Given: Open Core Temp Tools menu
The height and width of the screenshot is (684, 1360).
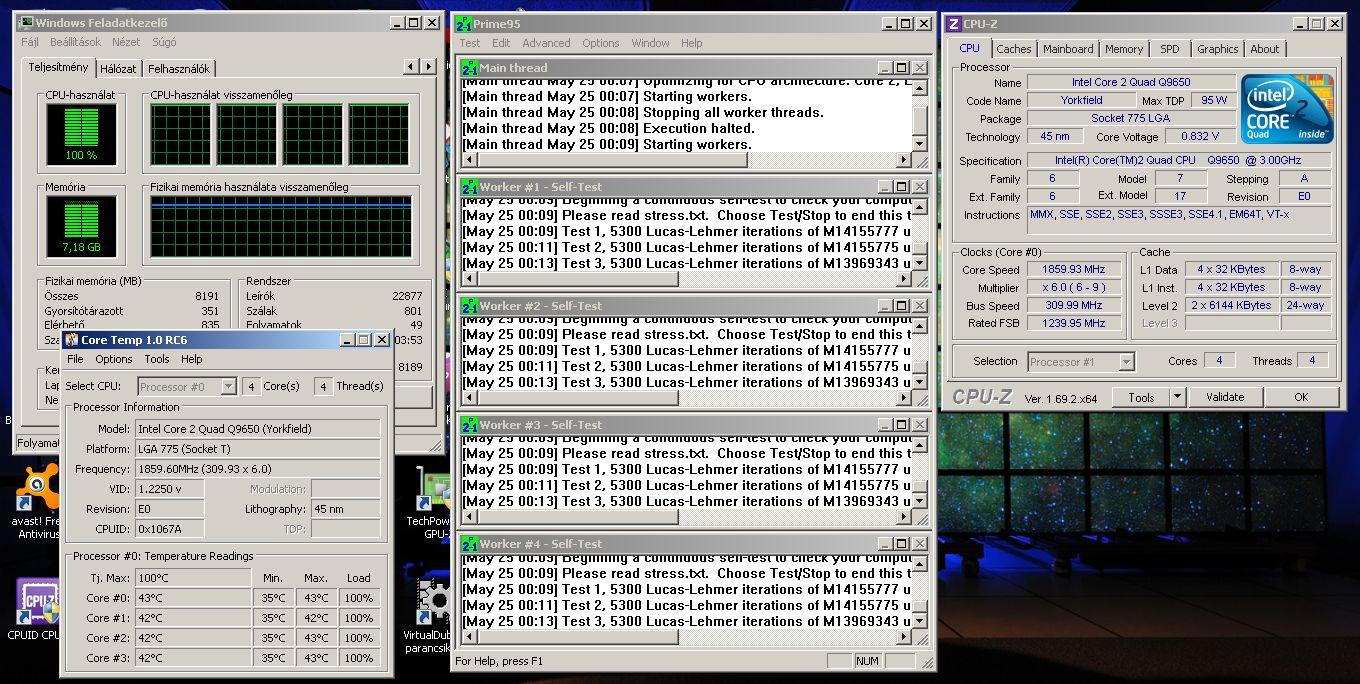Looking at the screenshot, I should point(157,359).
